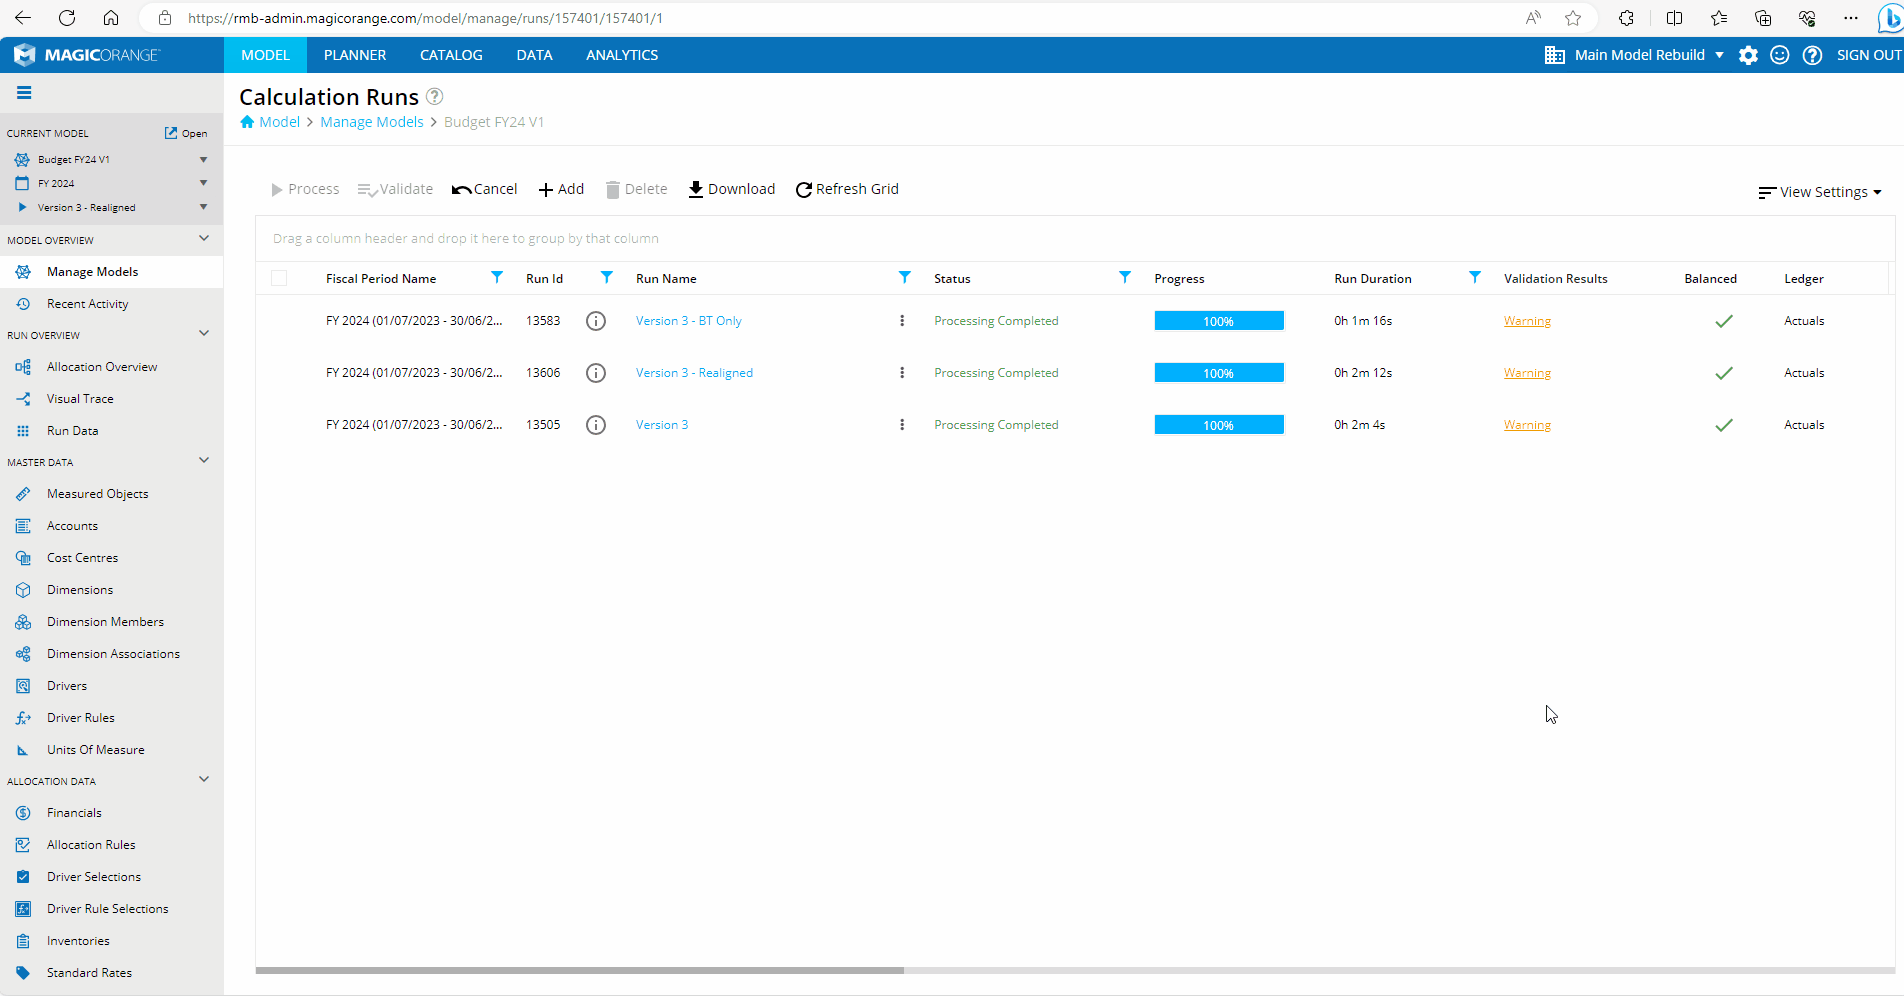Open the settings gear in top bar
Image resolution: width=1904 pixels, height=996 pixels.
pos(1748,55)
